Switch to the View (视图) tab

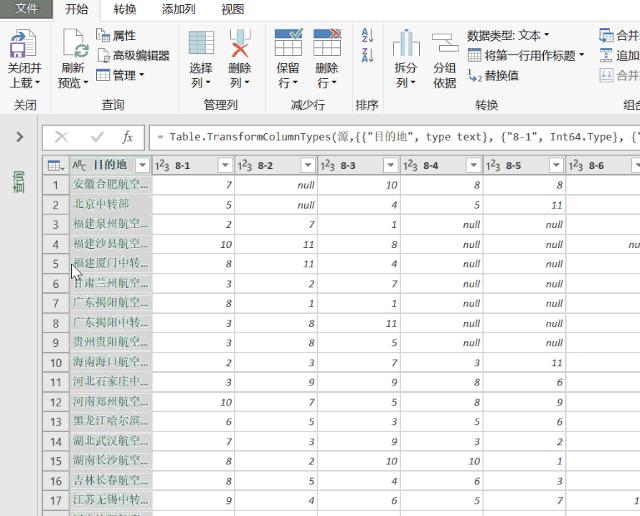233,9
